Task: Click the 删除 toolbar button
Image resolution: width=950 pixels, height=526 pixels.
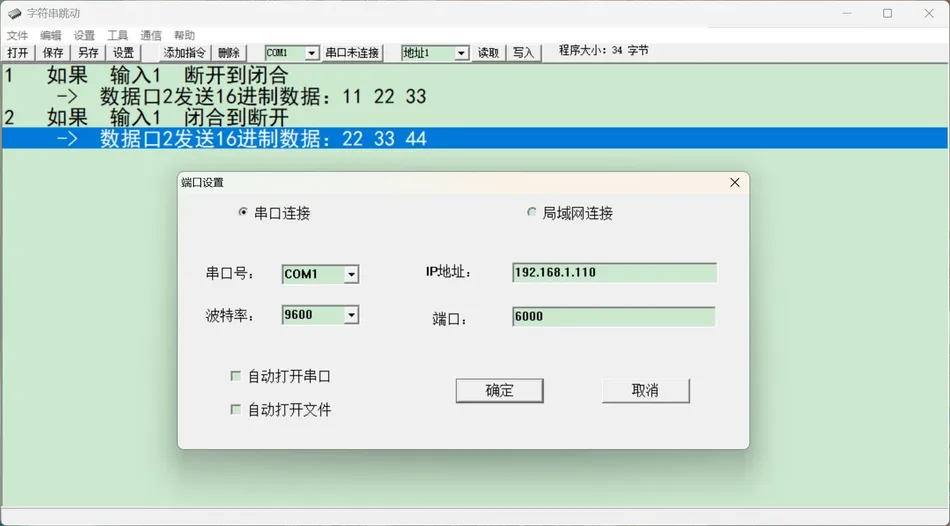Action: coord(229,53)
